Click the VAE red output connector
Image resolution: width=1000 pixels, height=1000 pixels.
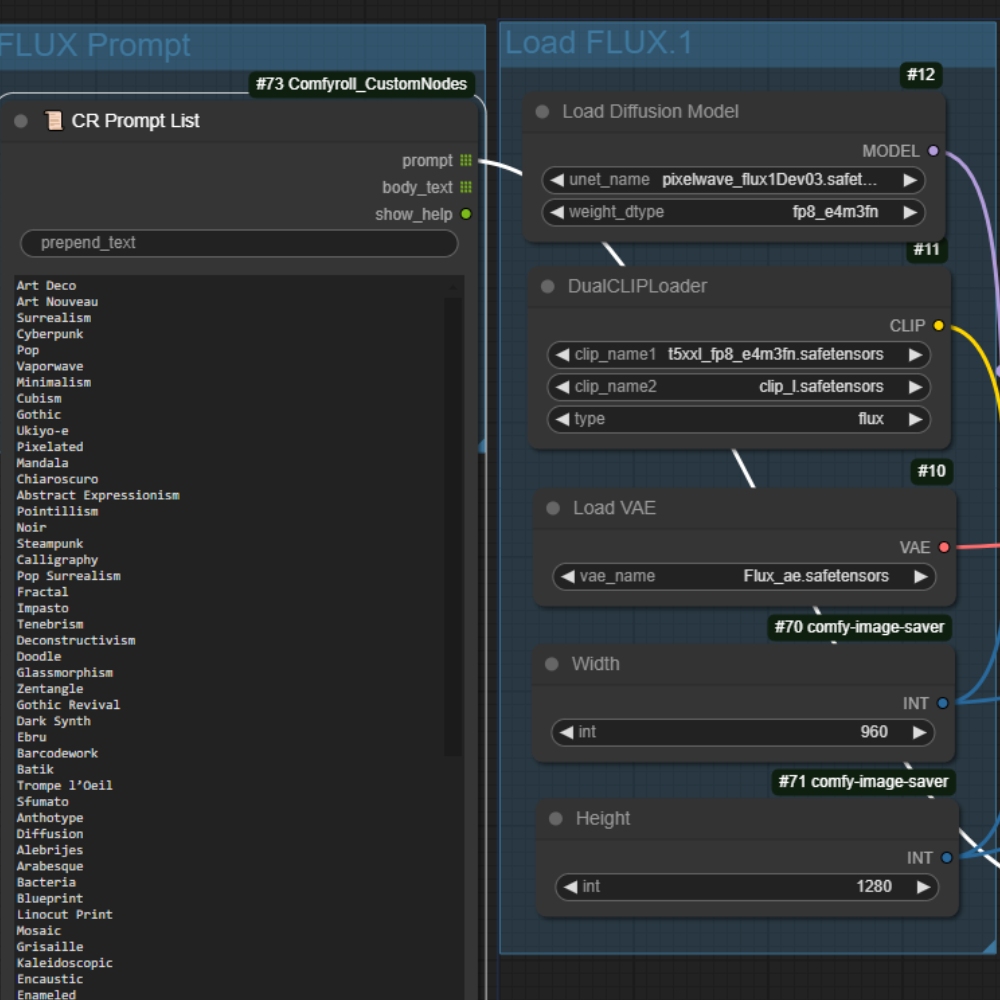pyautogui.click(x=944, y=547)
